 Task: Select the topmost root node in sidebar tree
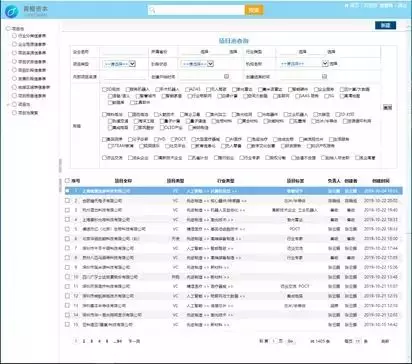9,29
